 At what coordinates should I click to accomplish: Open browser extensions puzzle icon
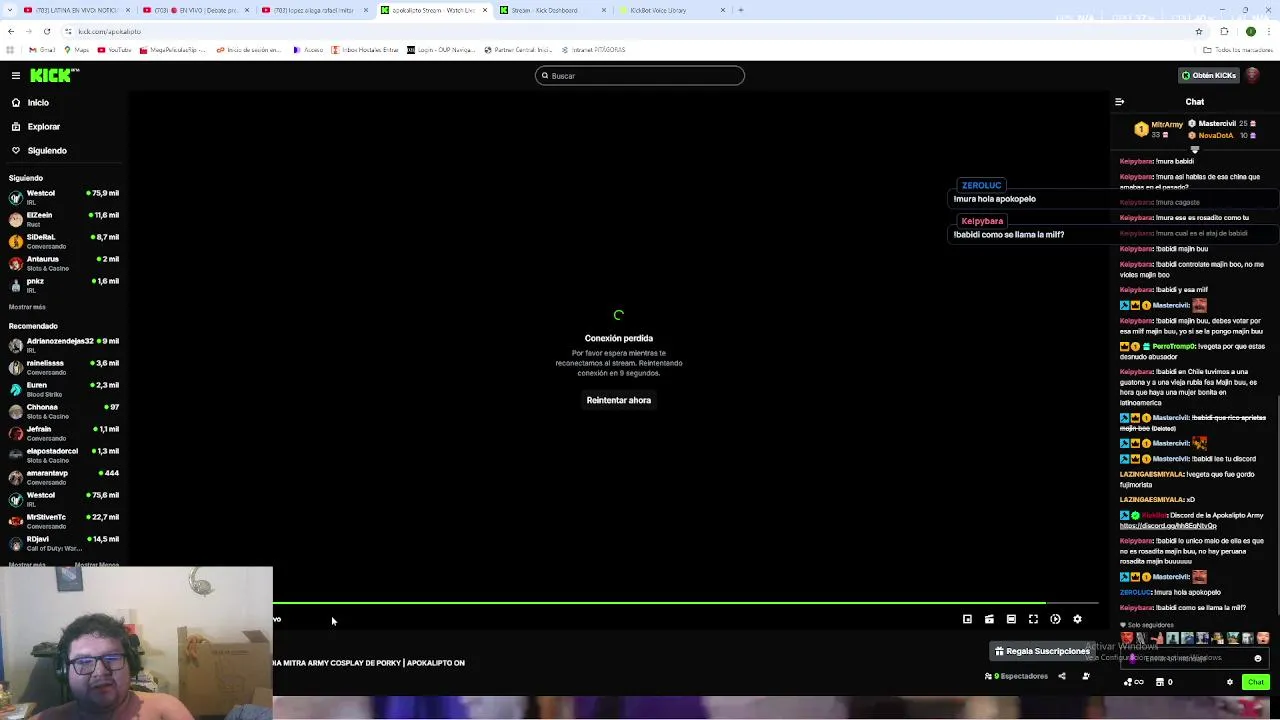(x=1224, y=31)
